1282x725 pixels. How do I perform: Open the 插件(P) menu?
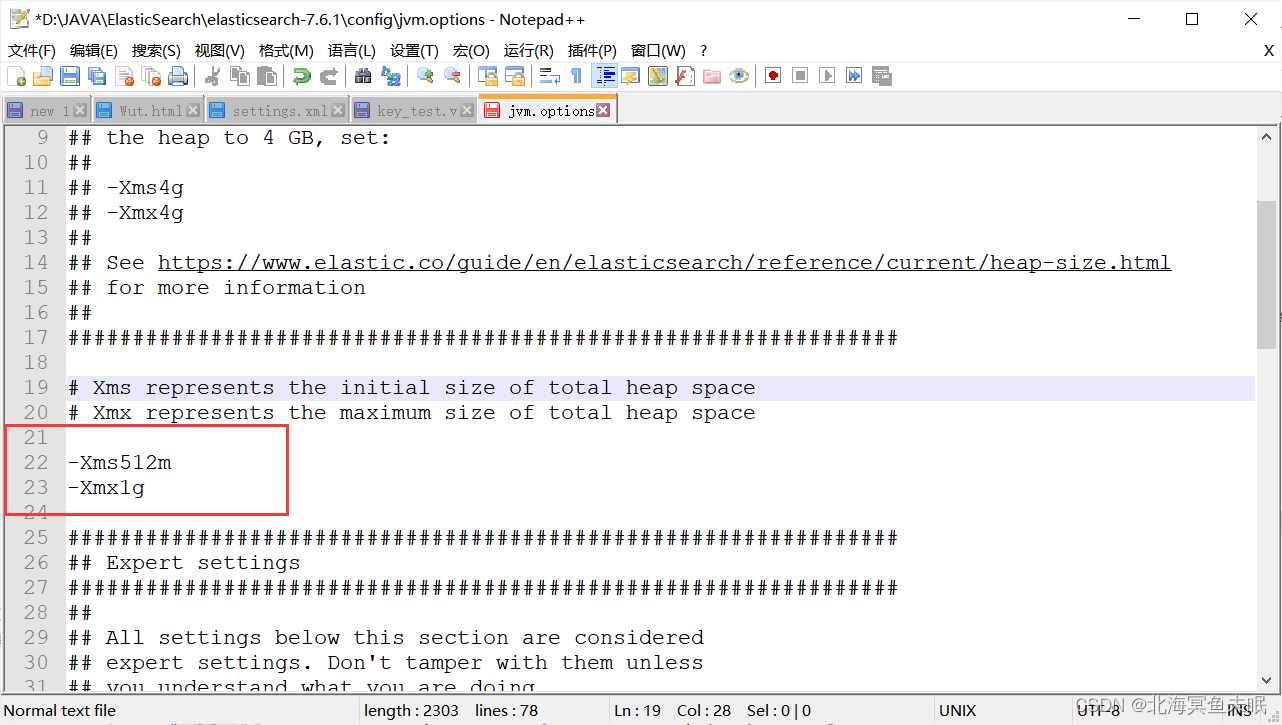[x=592, y=50]
